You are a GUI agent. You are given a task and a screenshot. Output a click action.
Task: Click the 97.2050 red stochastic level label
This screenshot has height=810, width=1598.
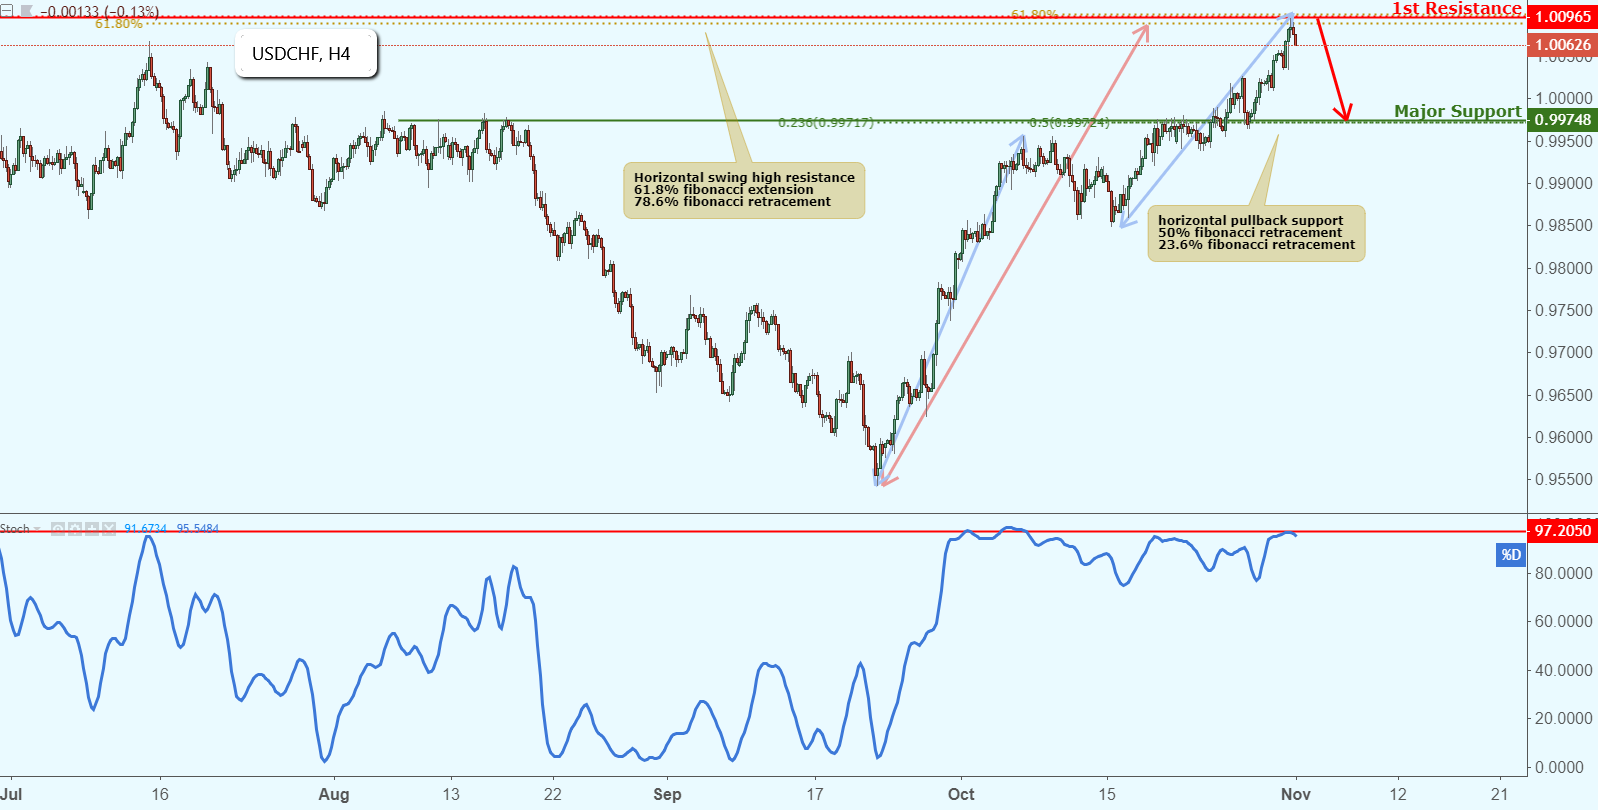coord(1563,530)
